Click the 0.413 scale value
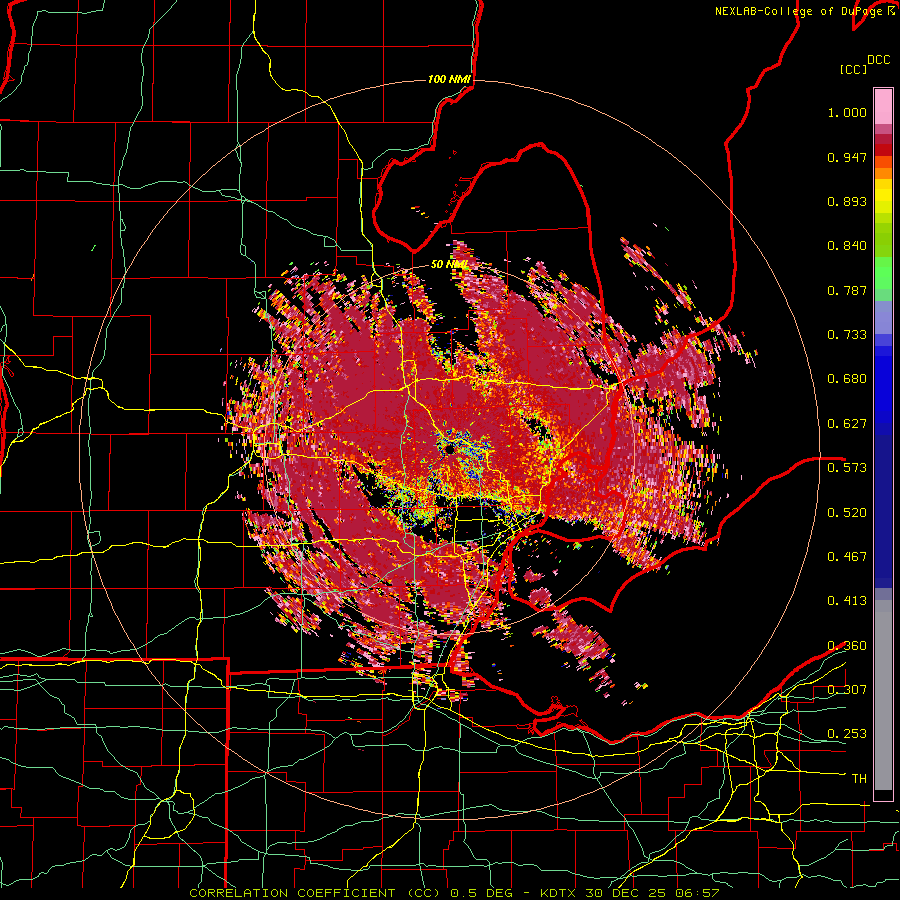 click(847, 601)
